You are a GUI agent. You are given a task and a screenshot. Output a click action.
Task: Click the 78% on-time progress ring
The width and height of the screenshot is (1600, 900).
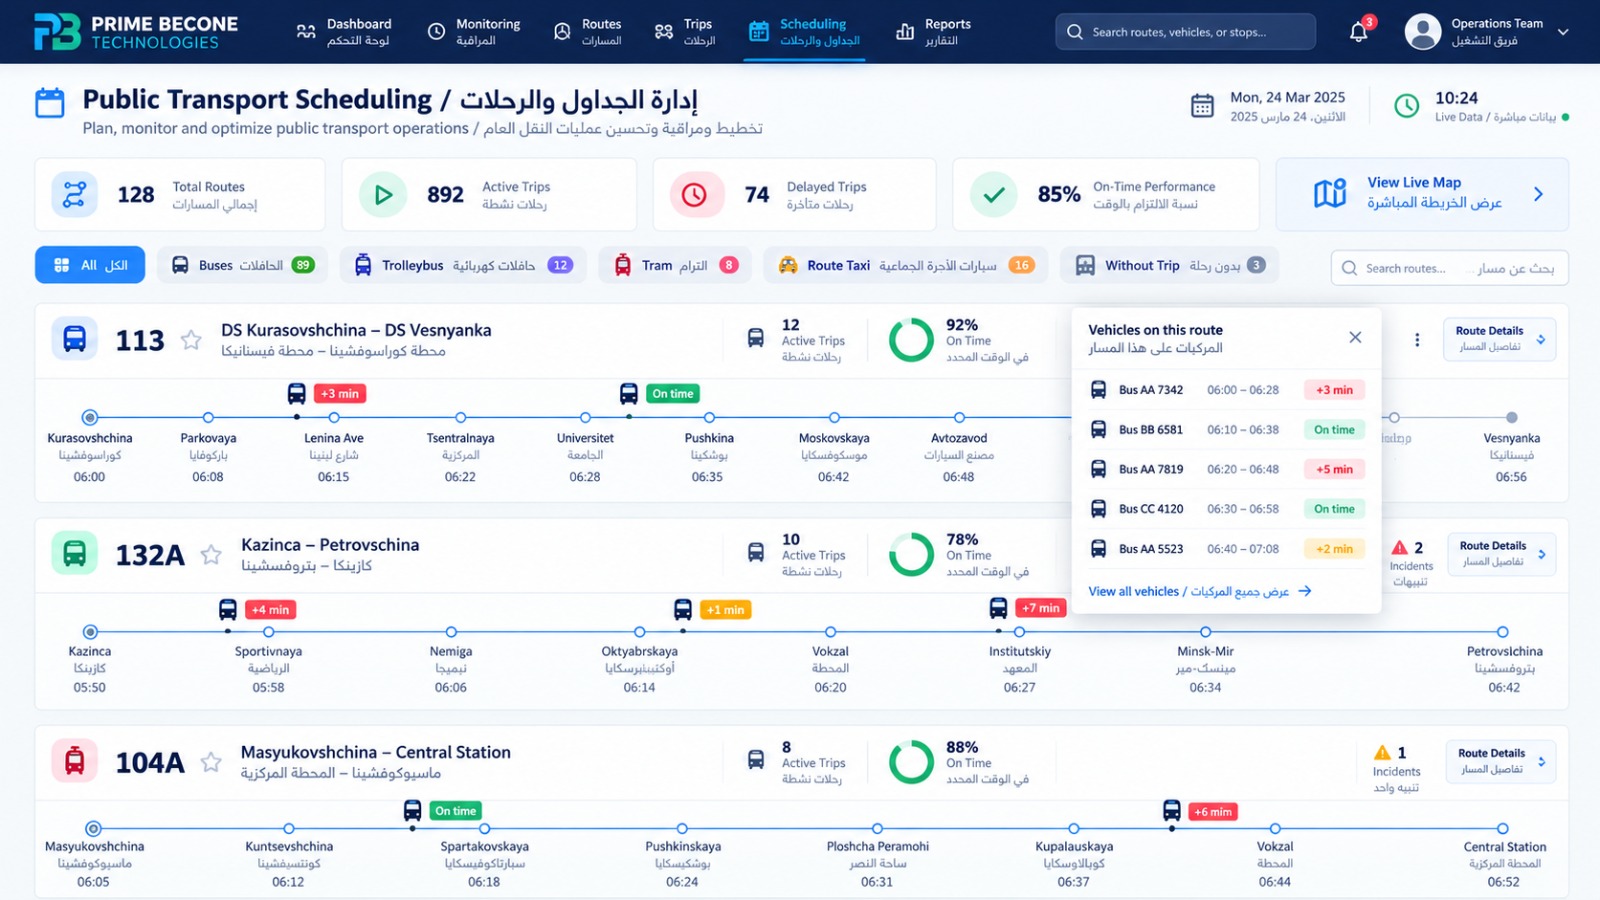tap(911, 554)
